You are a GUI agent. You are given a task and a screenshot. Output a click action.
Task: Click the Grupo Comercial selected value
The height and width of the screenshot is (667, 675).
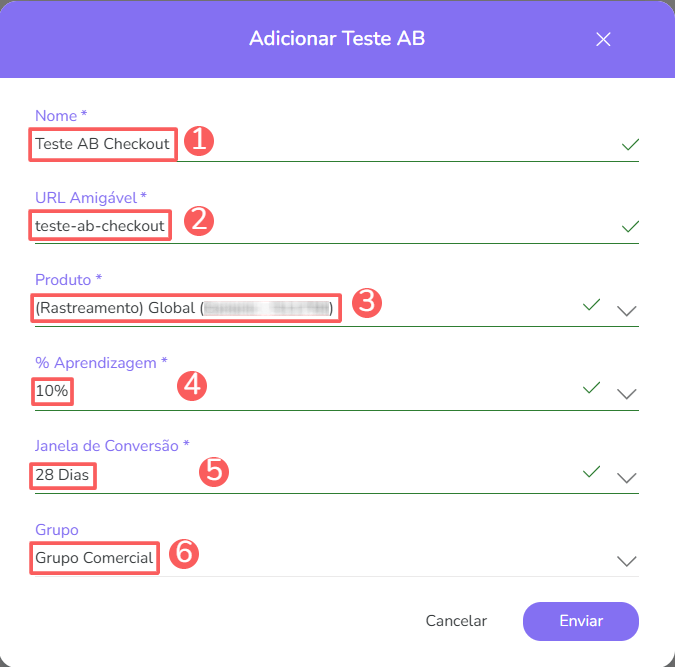point(95,558)
